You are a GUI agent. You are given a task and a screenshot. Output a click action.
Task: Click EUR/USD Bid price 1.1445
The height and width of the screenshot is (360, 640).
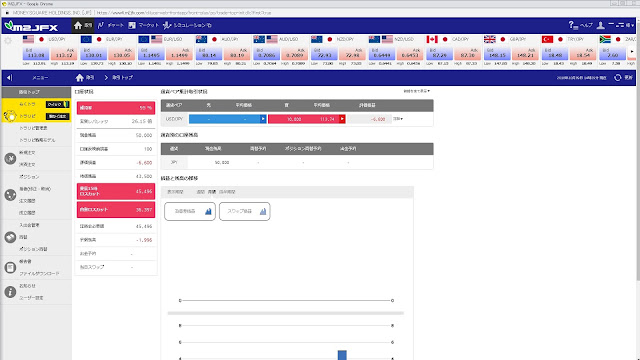click(151, 53)
